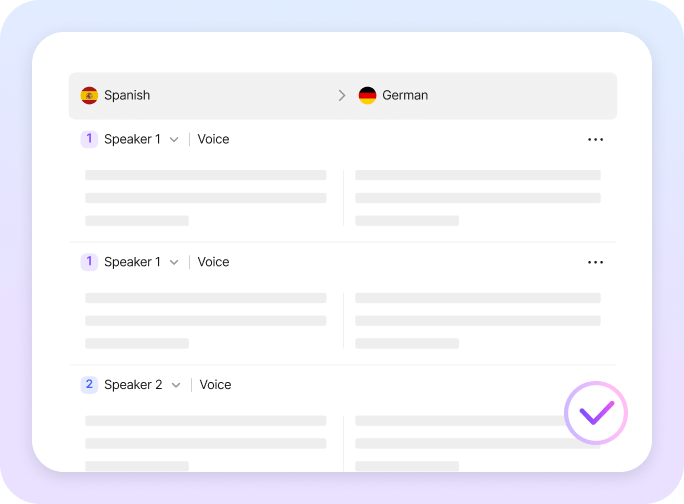Screen dimensions: 684x504
Task: Click the Spanish source language label
Action: 127,96
